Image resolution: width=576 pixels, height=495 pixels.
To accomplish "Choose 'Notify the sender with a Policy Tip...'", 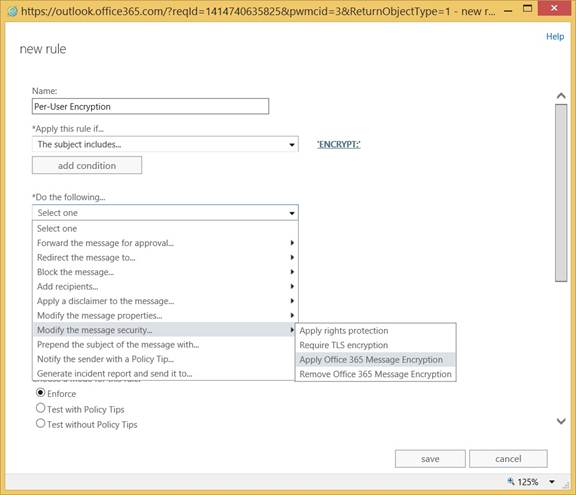I will (x=165, y=359).
